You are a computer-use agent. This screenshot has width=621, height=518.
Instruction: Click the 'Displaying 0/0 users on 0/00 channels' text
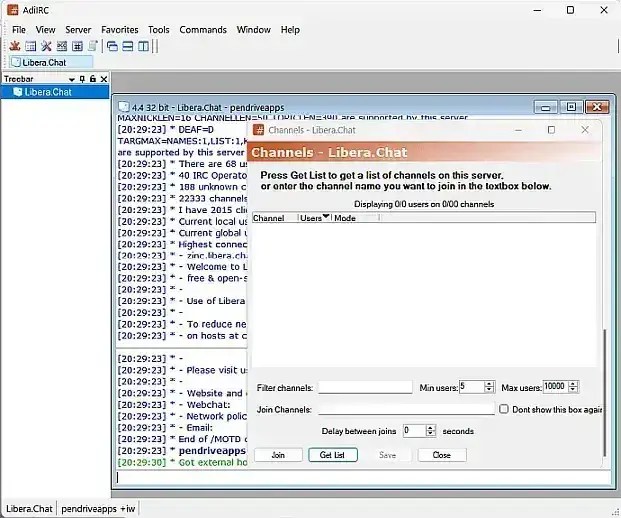[424, 204]
